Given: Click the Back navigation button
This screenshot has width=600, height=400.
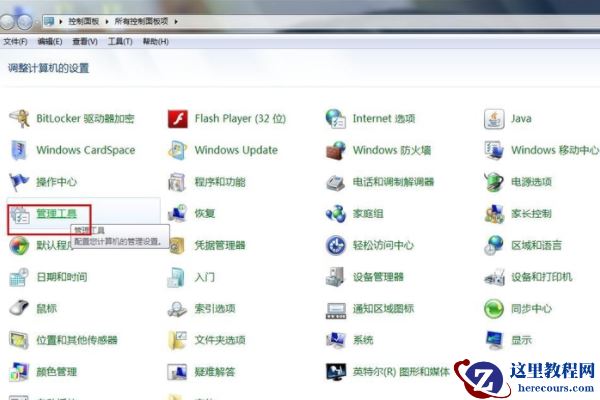Looking at the screenshot, I should pyautogui.click(x=7, y=22).
